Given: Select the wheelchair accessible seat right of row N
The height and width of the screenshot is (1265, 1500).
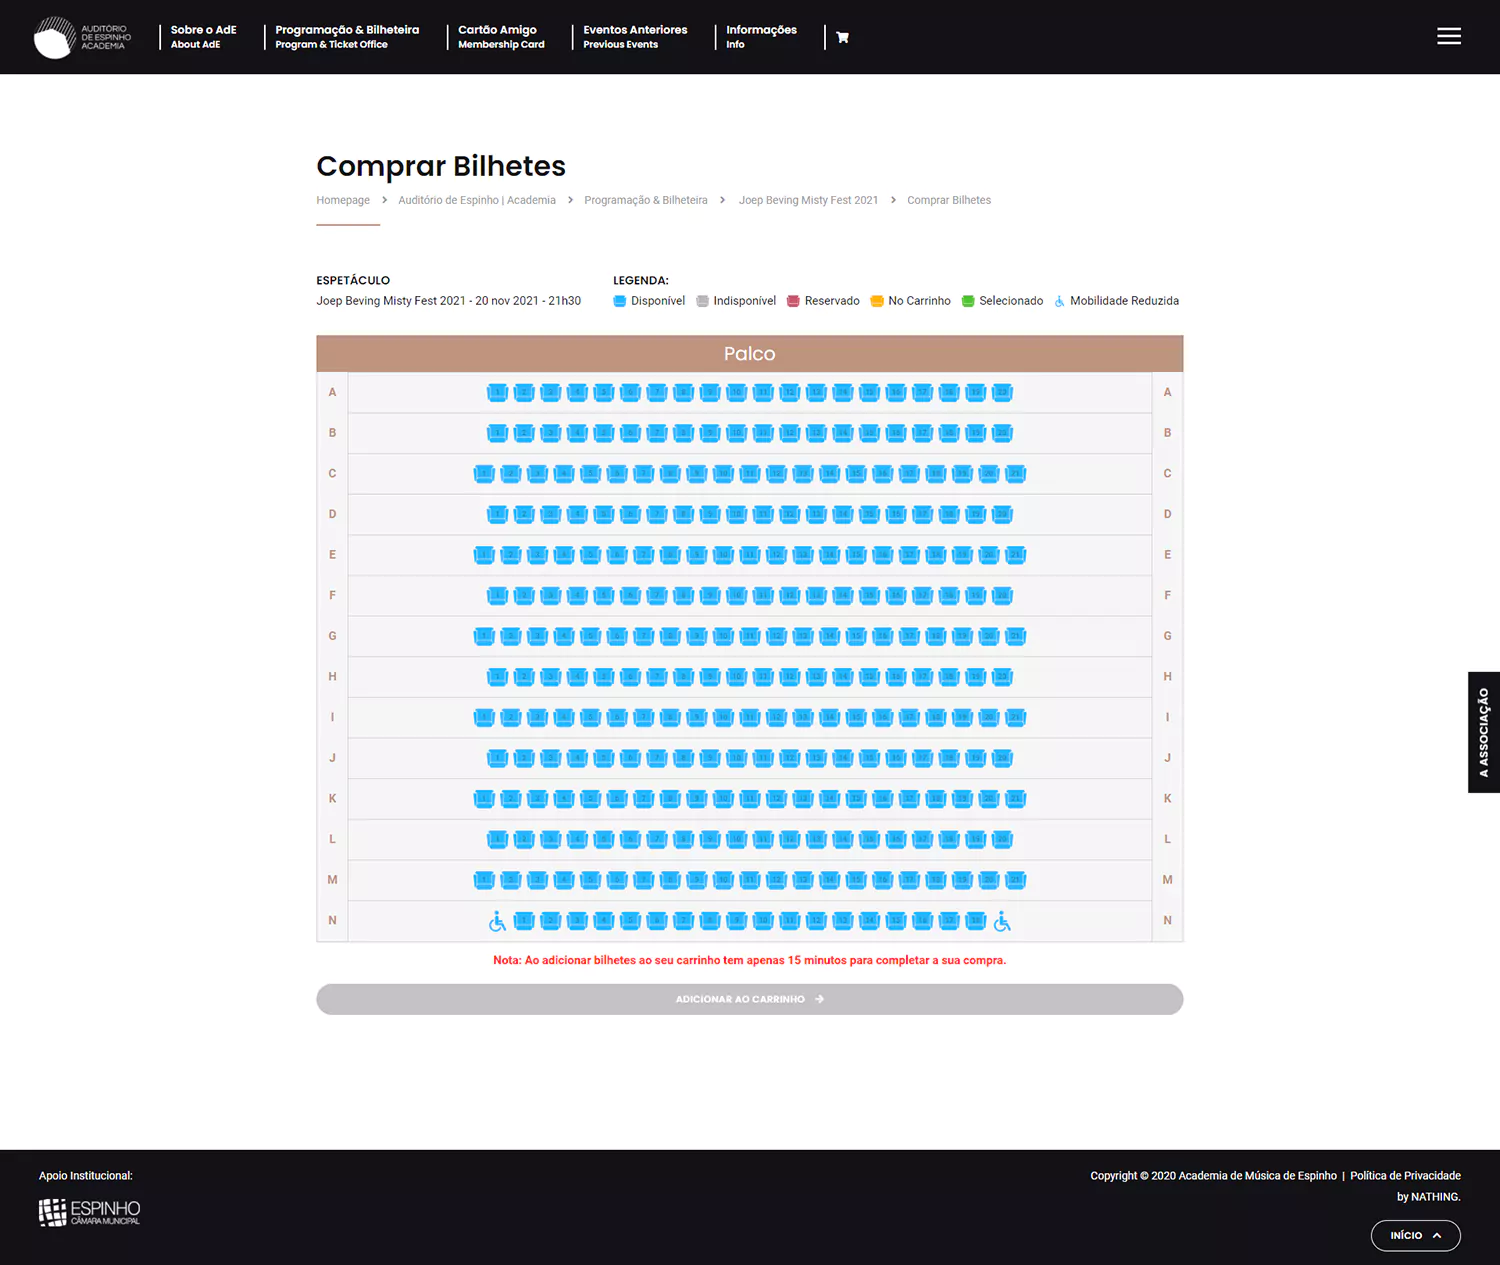Looking at the screenshot, I should pos(1003,920).
